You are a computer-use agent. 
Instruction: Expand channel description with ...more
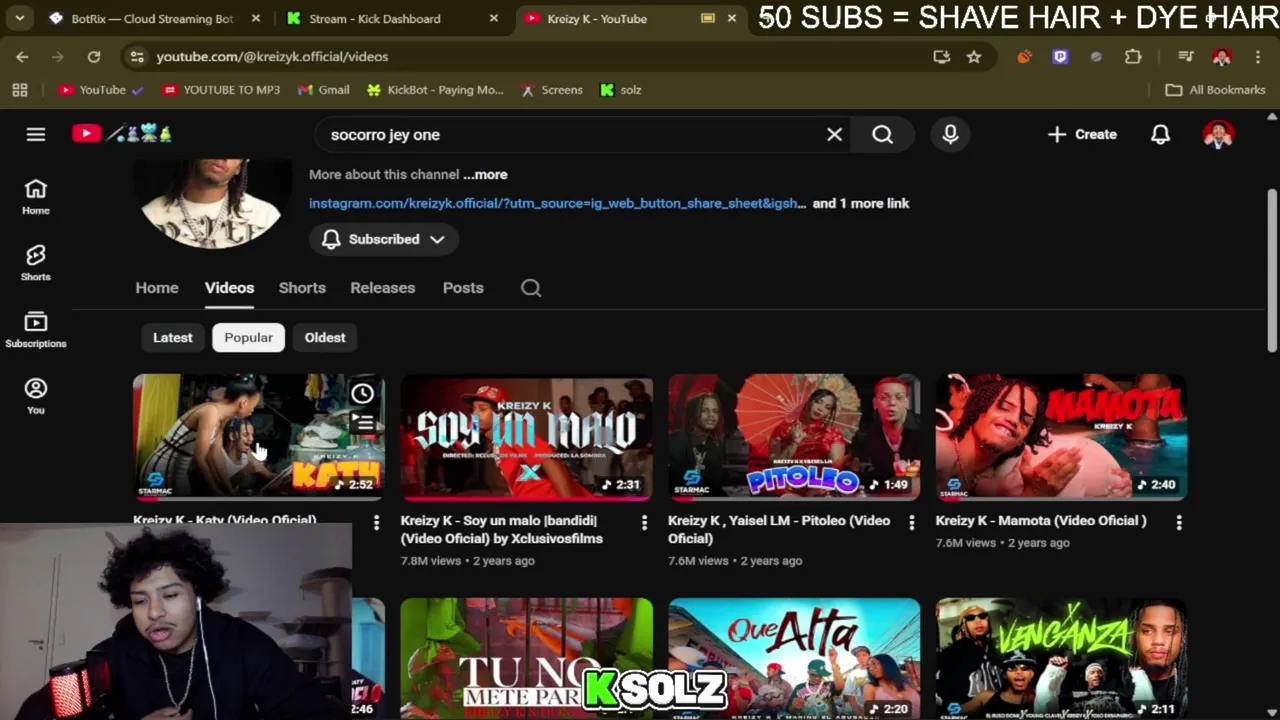(485, 174)
